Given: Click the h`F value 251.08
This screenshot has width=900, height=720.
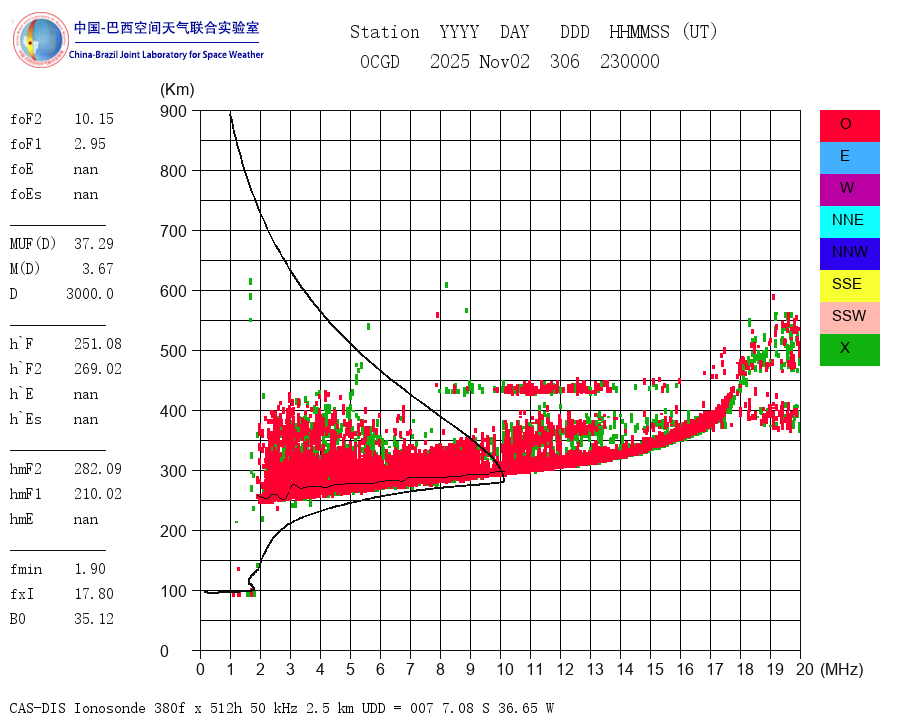Looking at the screenshot, I should (98, 344).
